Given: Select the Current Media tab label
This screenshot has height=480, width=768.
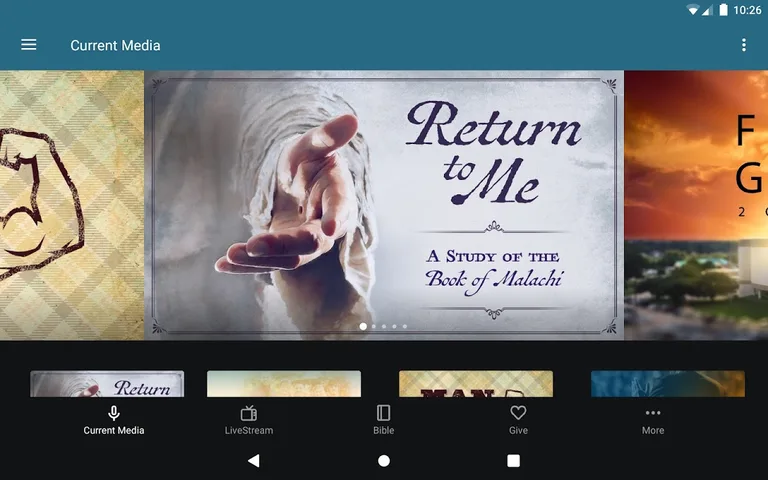Looking at the screenshot, I should (x=114, y=431).
